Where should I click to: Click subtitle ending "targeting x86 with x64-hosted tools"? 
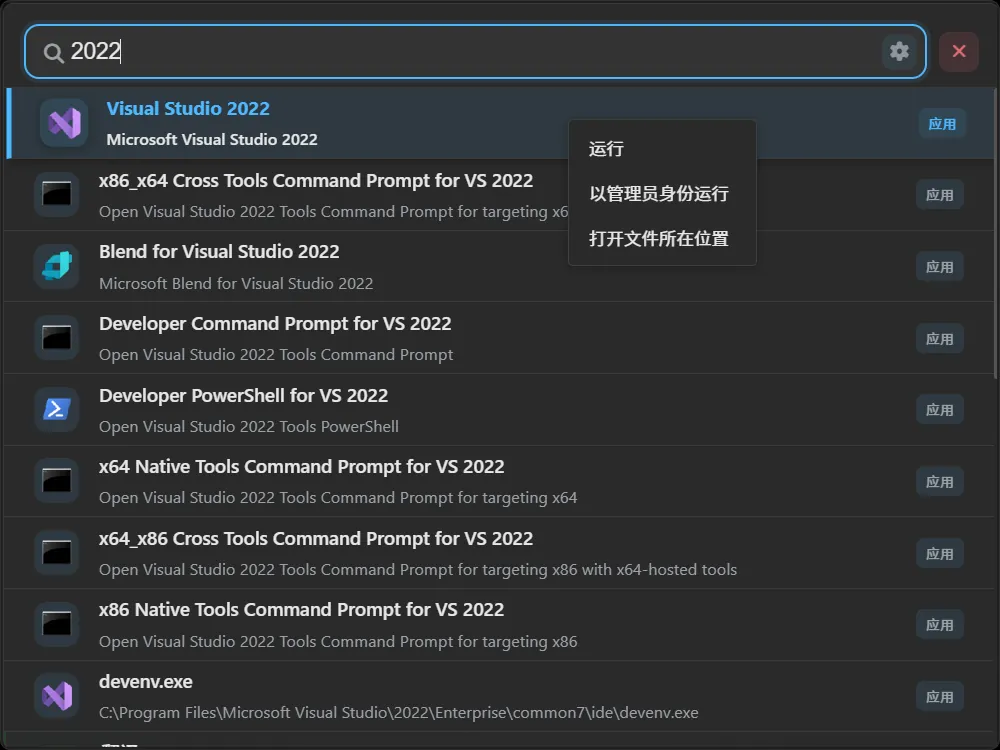point(418,570)
